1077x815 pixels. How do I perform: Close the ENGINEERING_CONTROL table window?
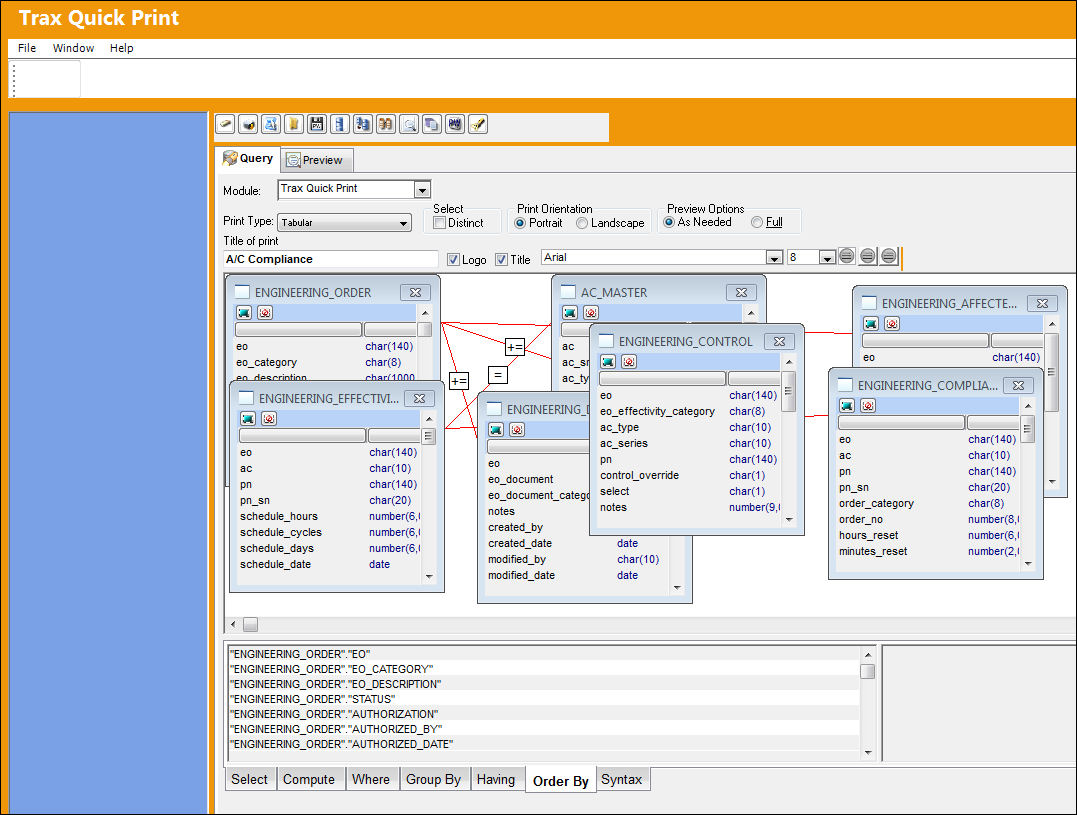click(779, 341)
